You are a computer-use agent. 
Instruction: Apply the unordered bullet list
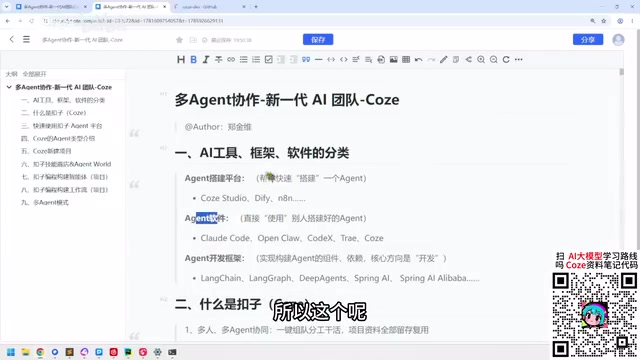coord(244,60)
